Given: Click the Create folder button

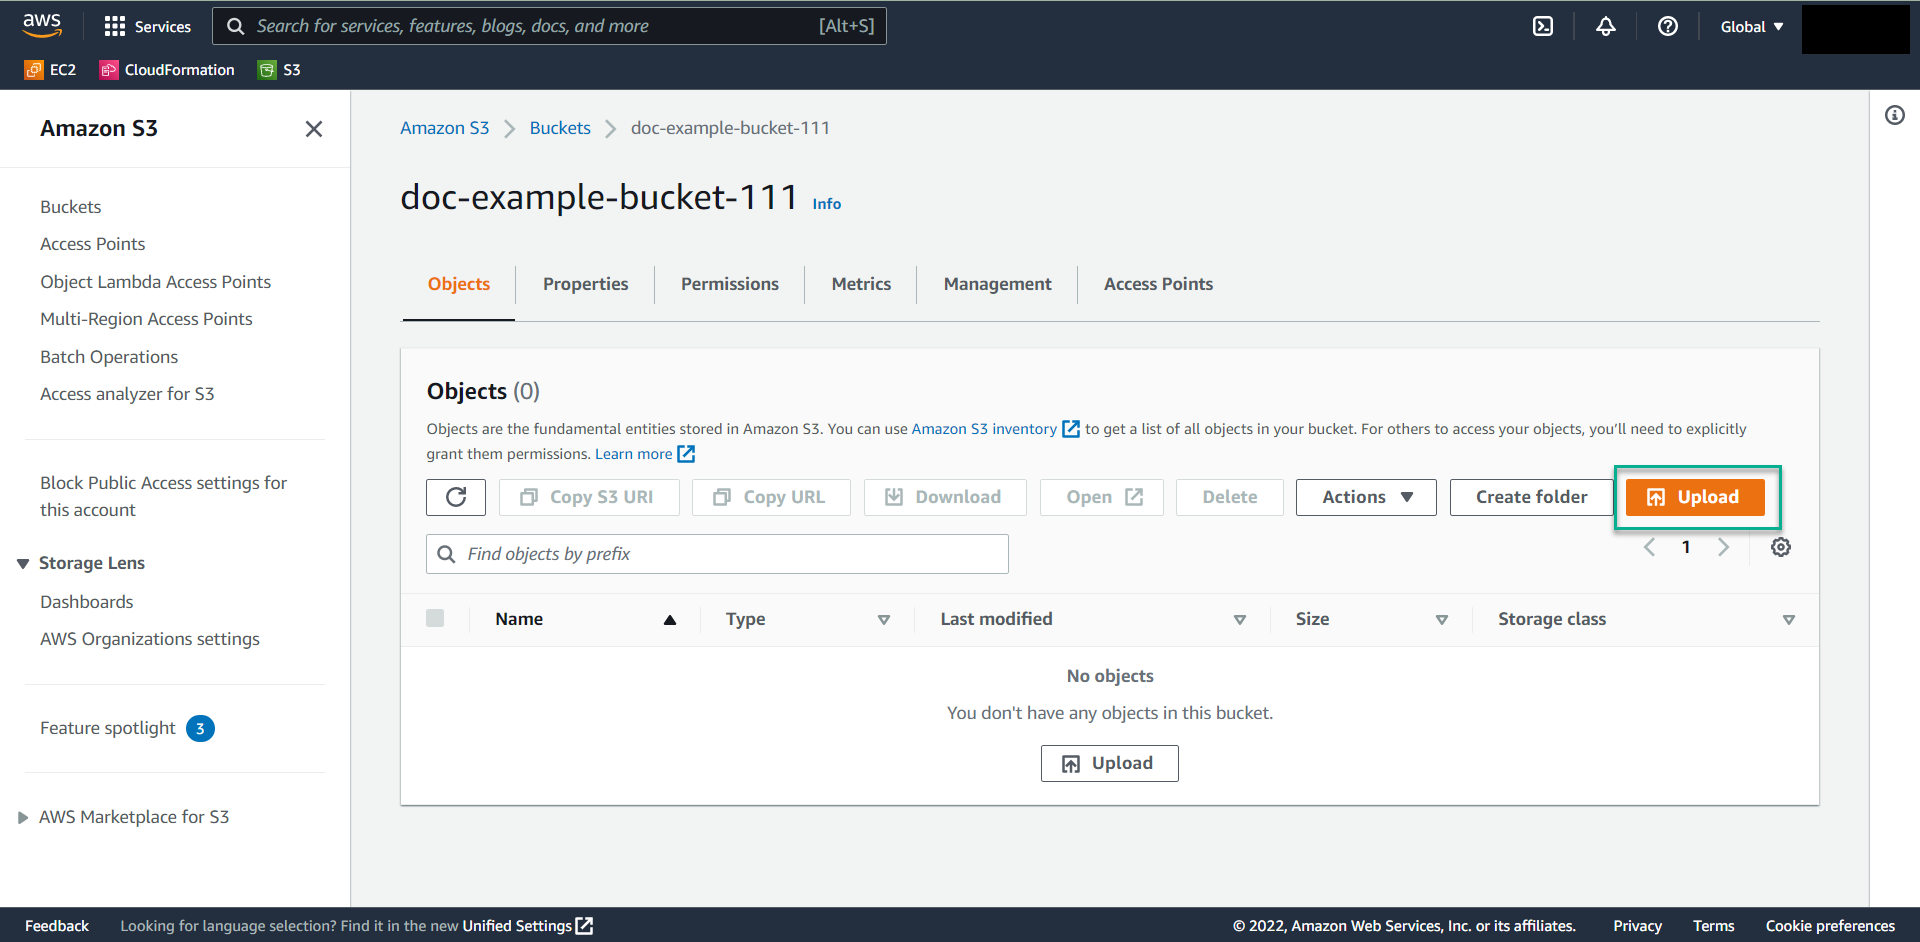Looking at the screenshot, I should [1531, 497].
